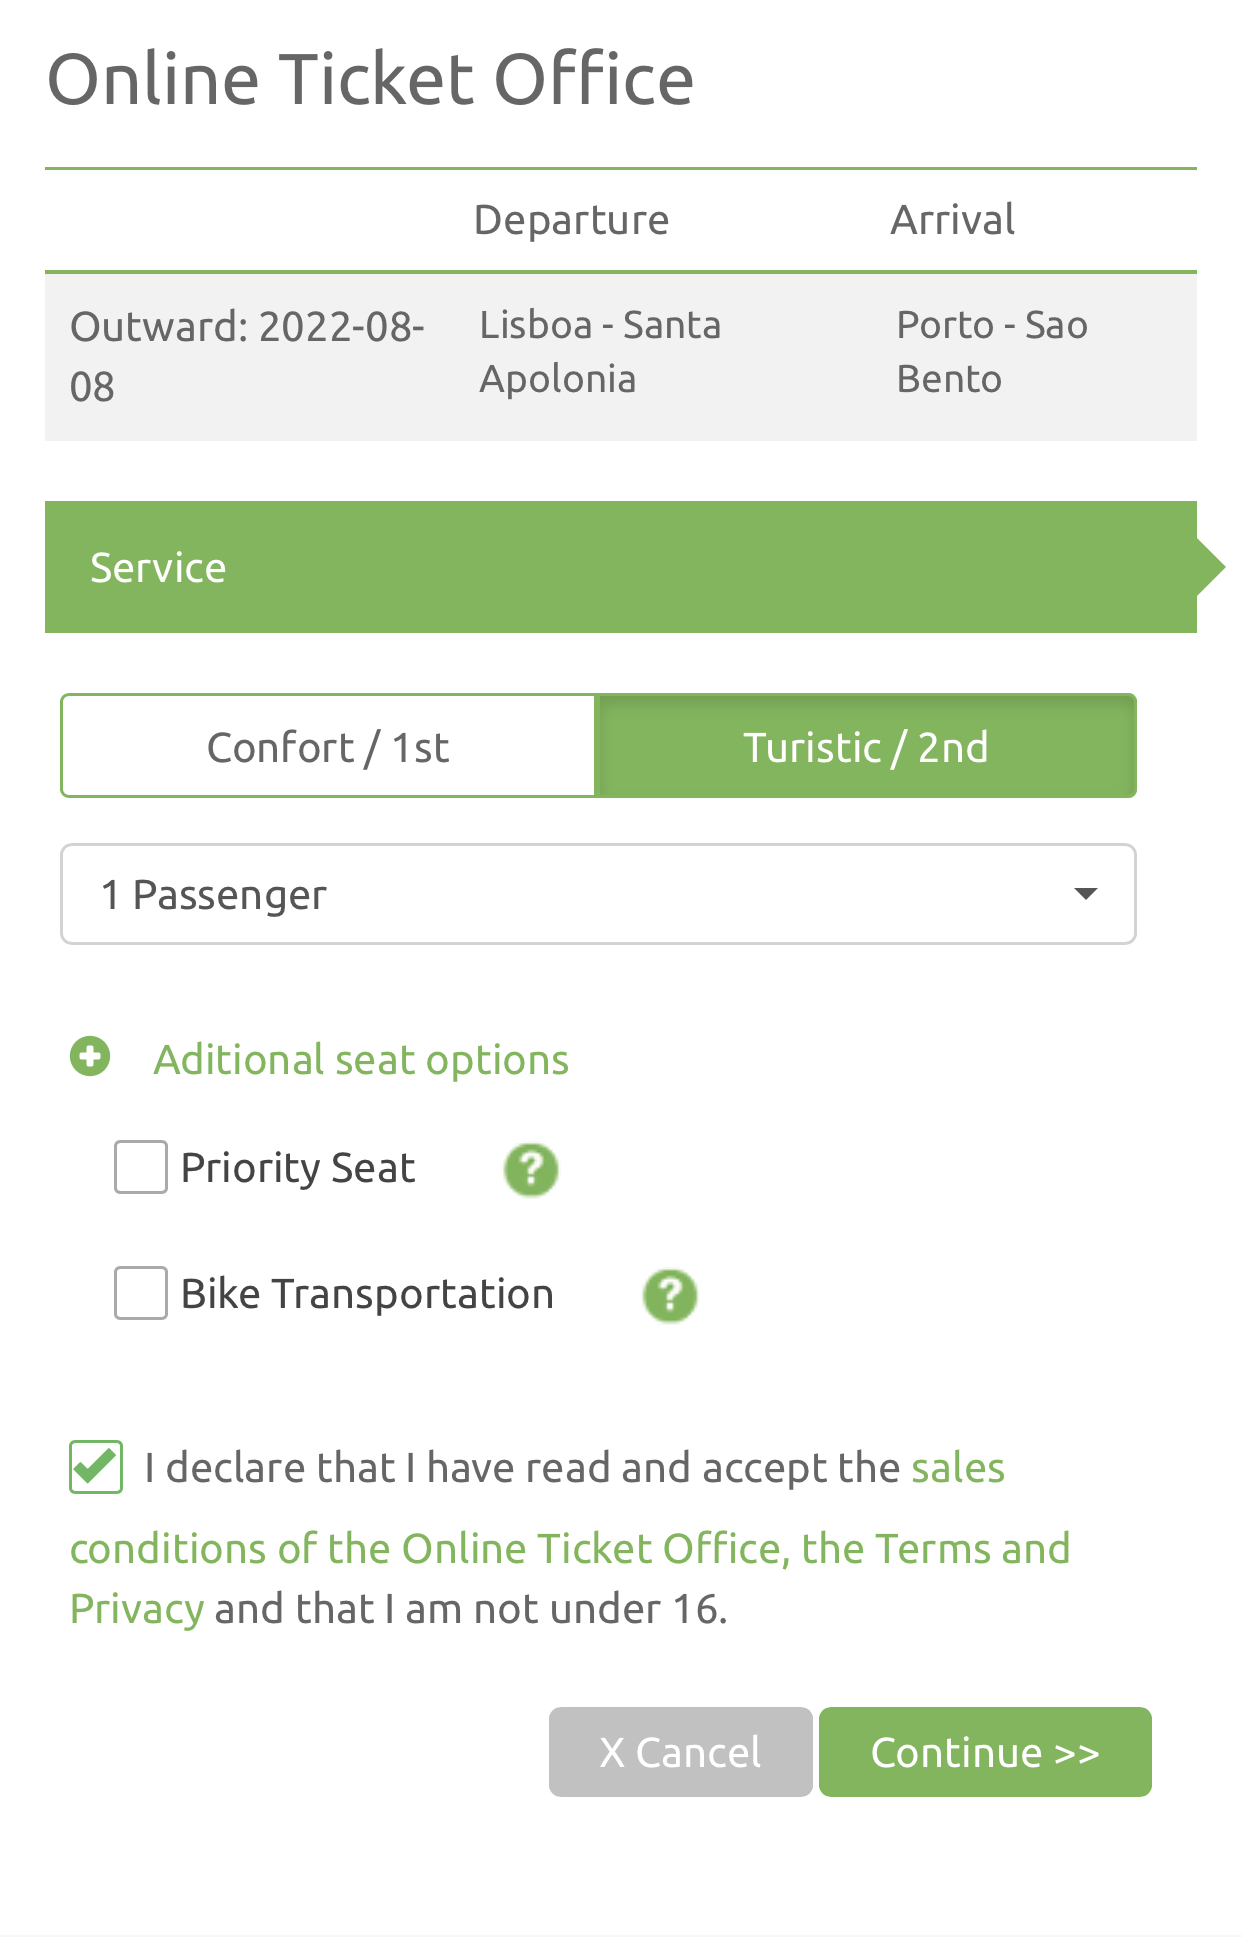Click the green Service step header
This screenshot has width=1242, height=1937.
[620, 567]
